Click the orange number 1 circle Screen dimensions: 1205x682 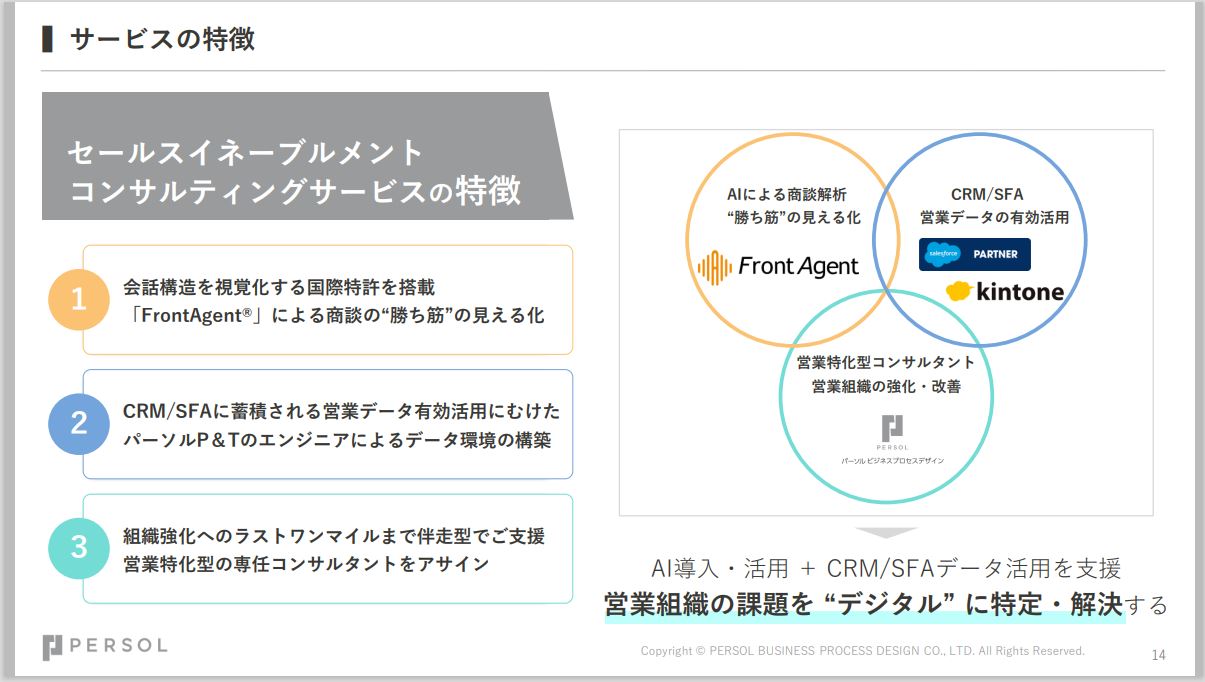(x=79, y=300)
